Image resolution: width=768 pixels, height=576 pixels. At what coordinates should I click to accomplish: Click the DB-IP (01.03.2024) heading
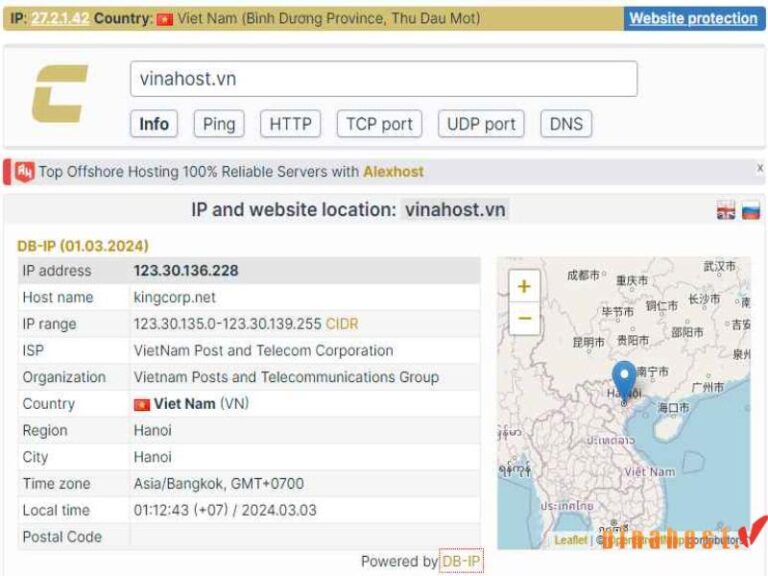click(83, 246)
